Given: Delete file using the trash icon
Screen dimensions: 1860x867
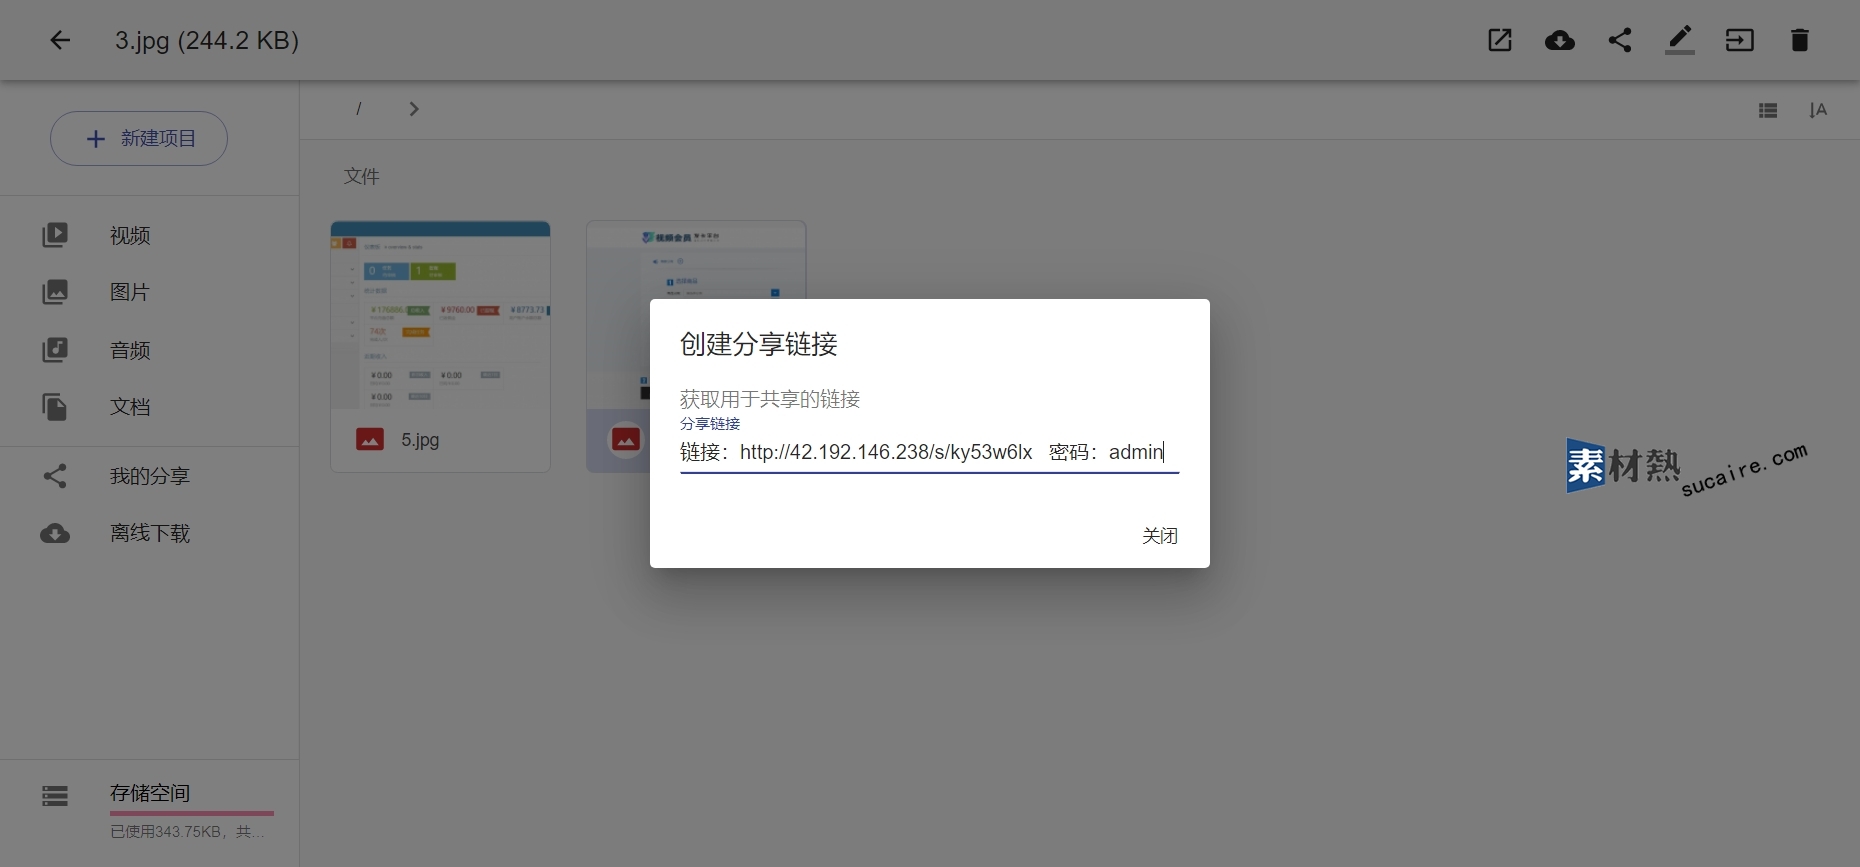Looking at the screenshot, I should [1800, 40].
